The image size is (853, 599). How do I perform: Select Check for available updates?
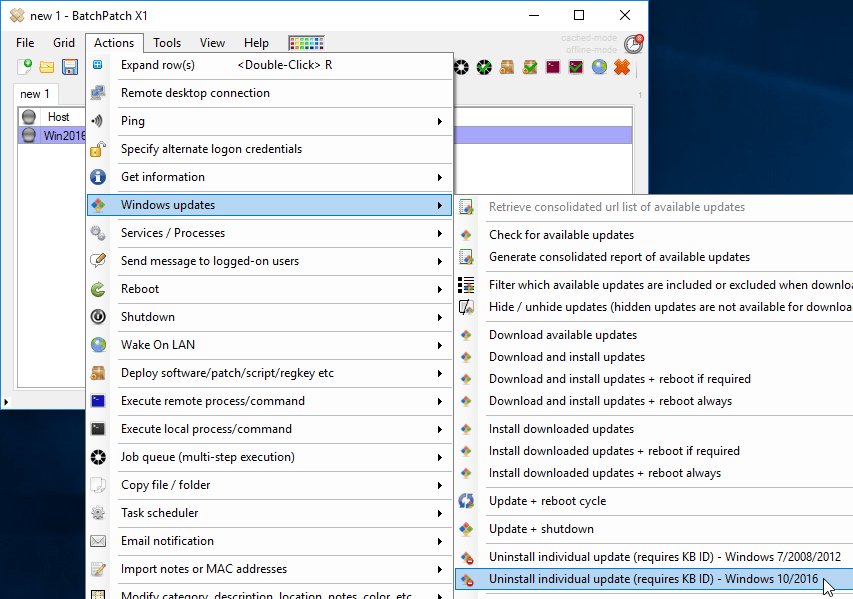tap(654, 235)
